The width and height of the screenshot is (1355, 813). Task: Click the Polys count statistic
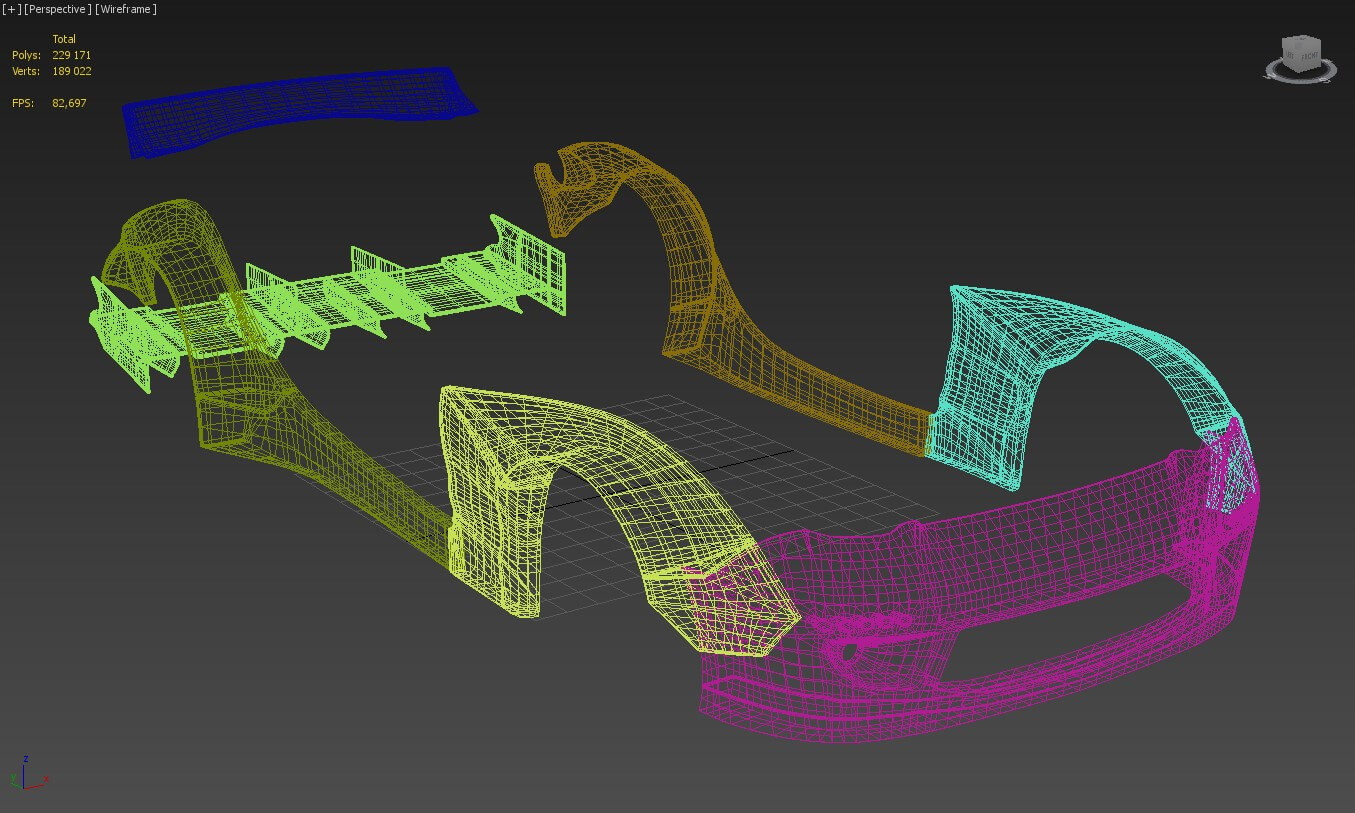[71, 55]
